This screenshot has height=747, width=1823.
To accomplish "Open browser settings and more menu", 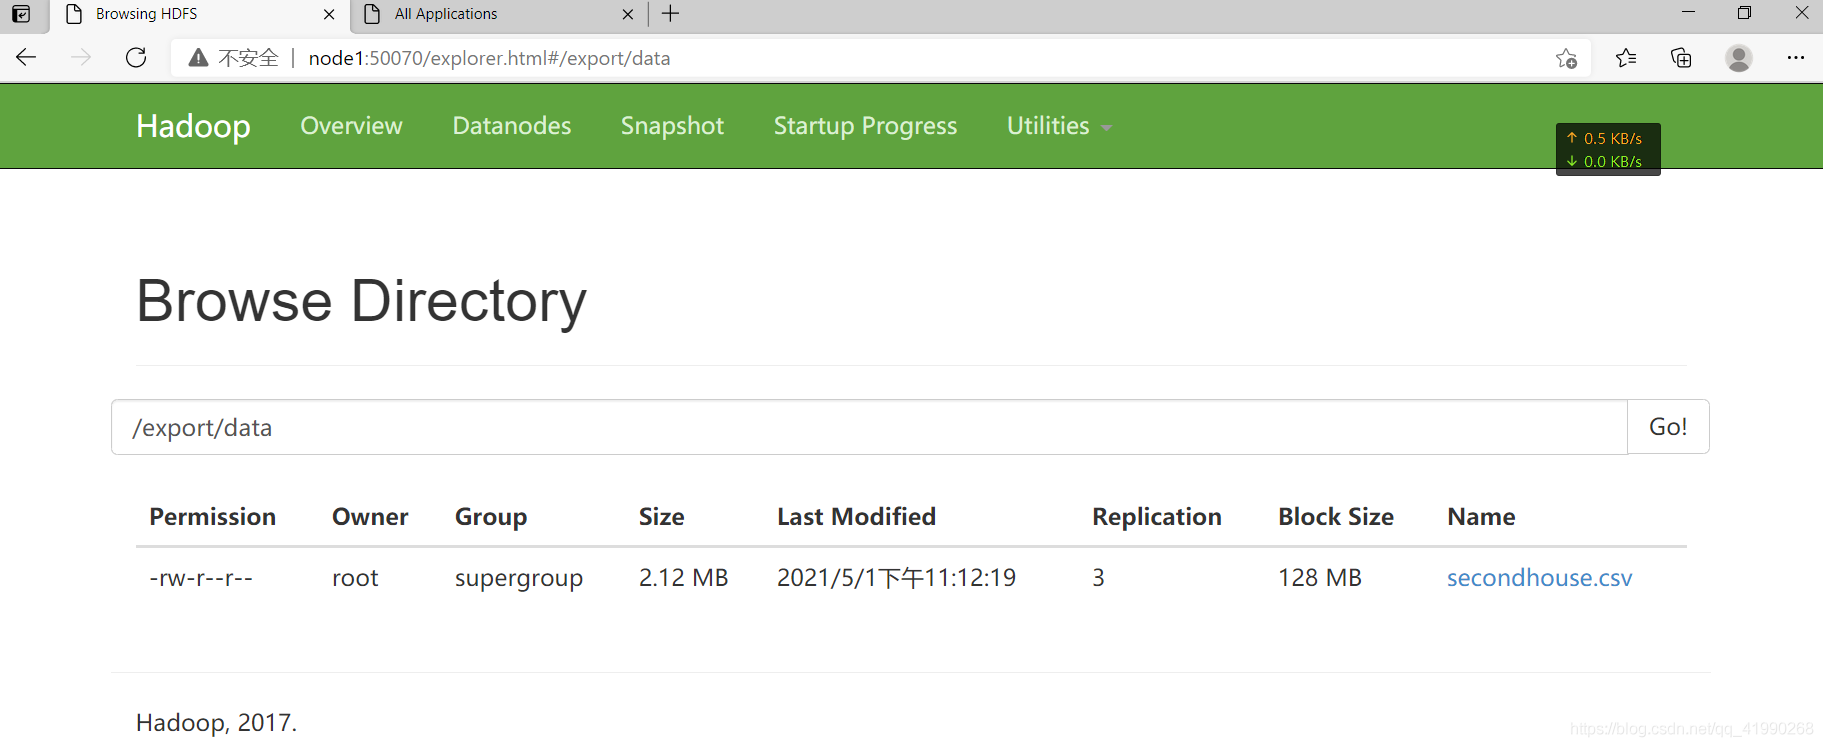I will (1796, 58).
